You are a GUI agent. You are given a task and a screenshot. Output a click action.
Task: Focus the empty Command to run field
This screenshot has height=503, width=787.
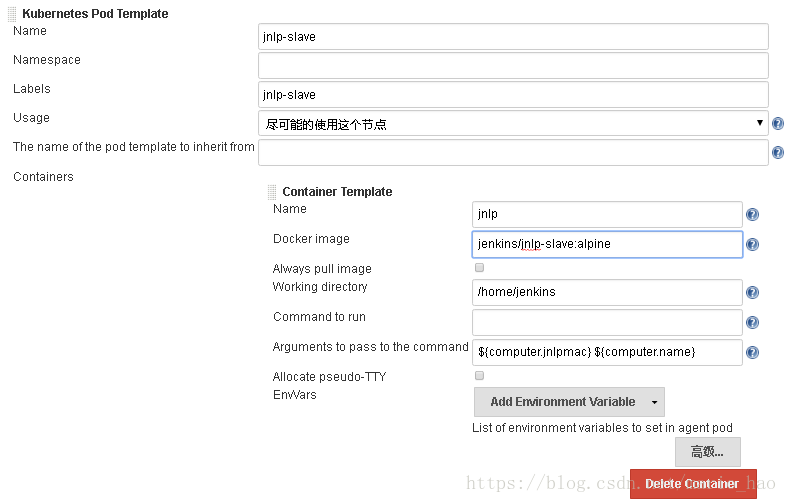click(607, 322)
